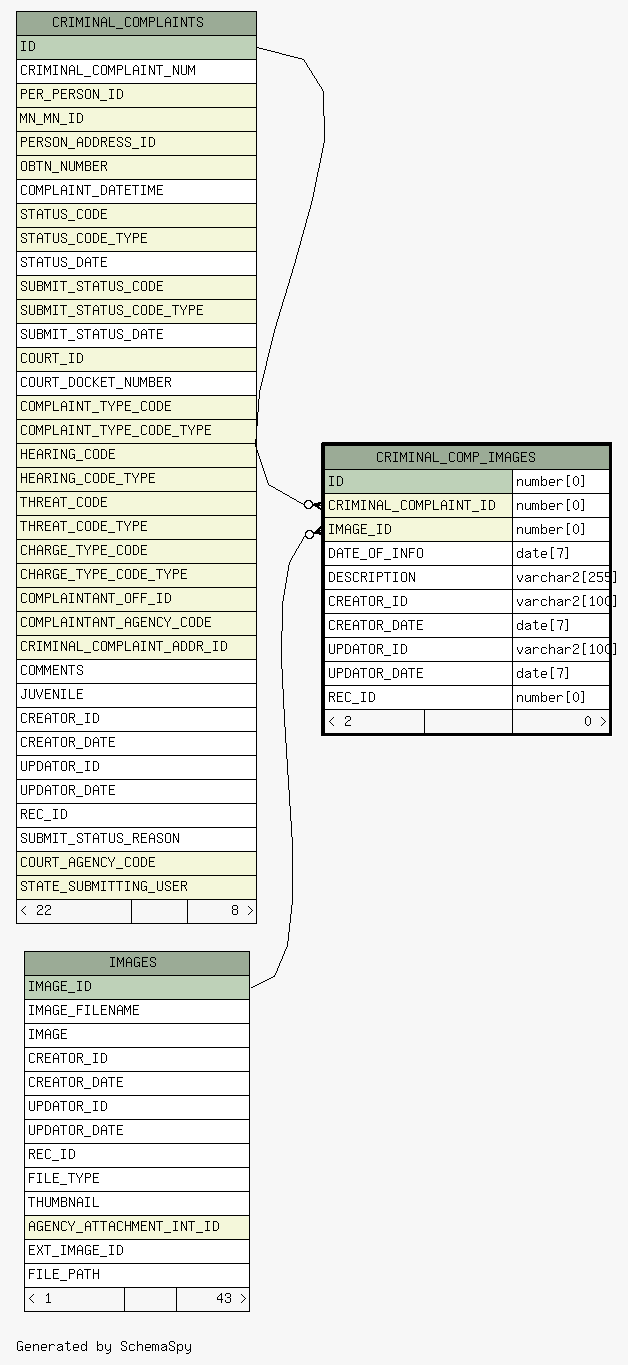Open the CRIMINAL_COMPLAINTS table header
The height and width of the screenshot is (1365, 628).
coord(137,23)
